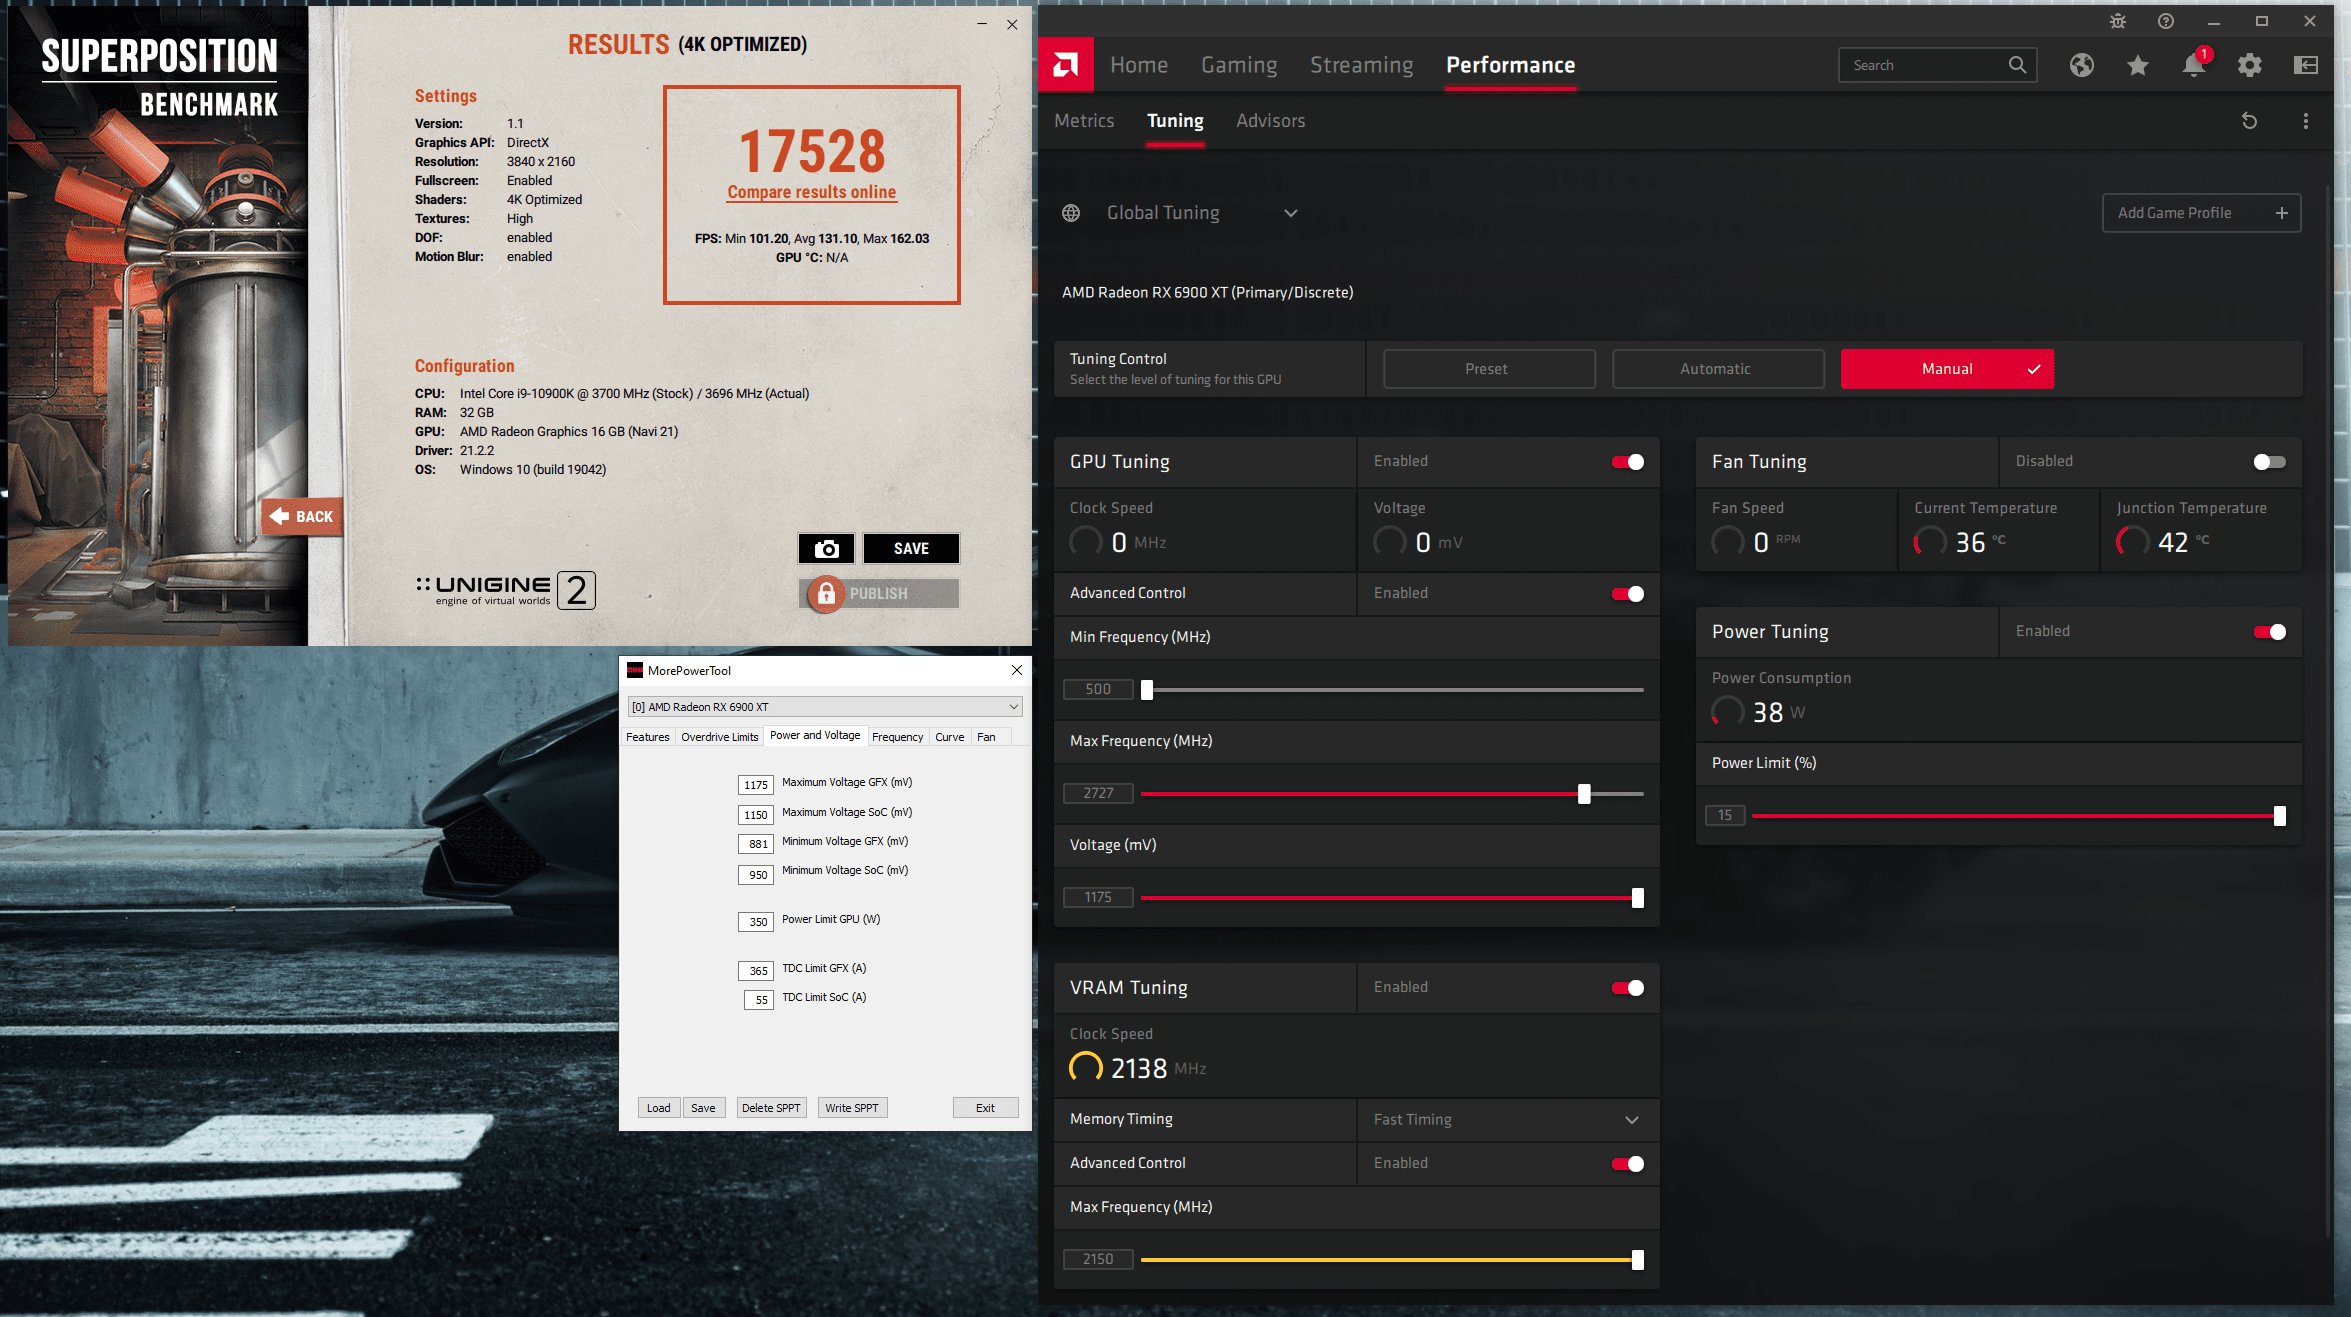Image resolution: width=2351 pixels, height=1317 pixels.
Task: Toggle VRAM Tuning enabled switch
Action: click(1628, 988)
